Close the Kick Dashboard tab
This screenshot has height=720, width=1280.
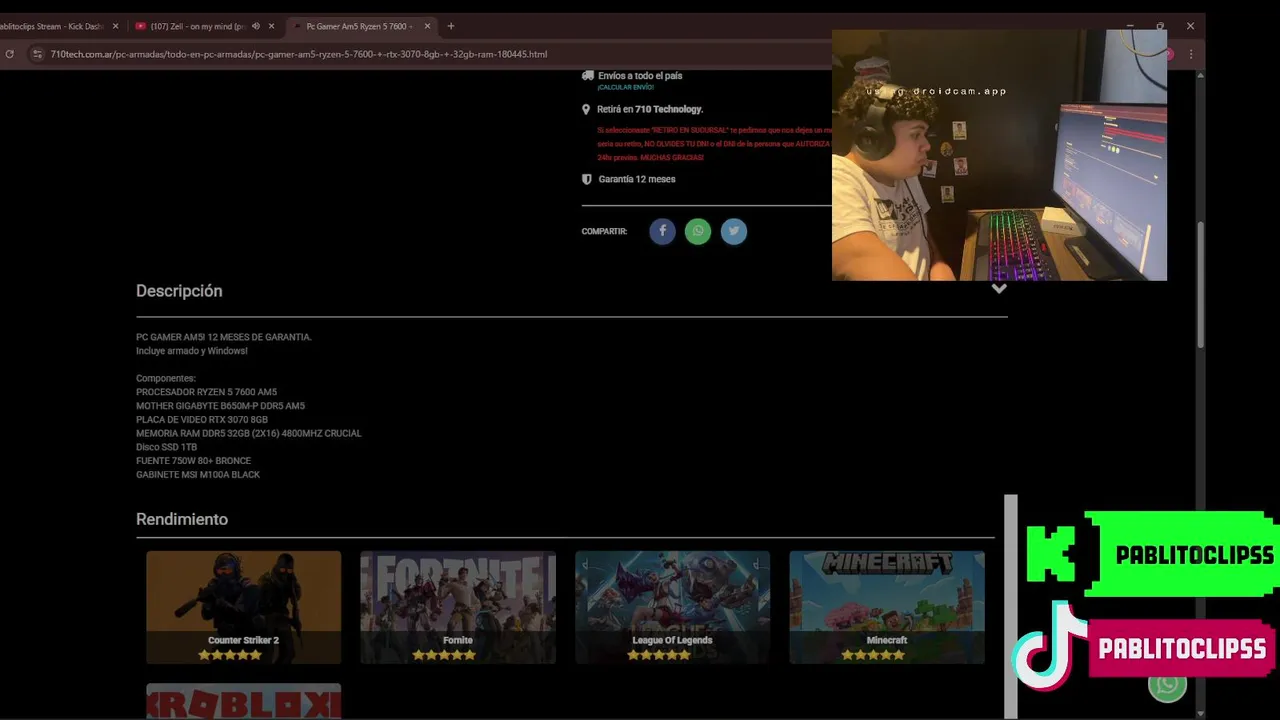click(x=116, y=26)
